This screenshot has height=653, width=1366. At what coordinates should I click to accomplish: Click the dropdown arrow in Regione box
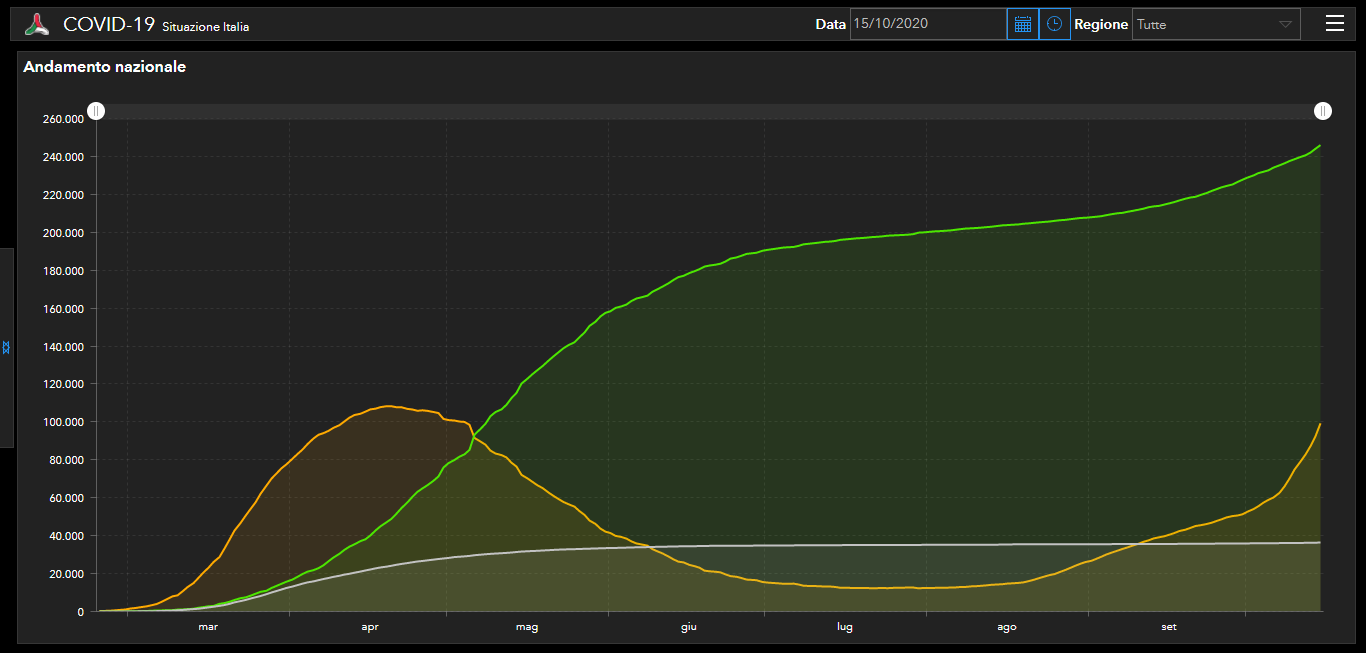point(1285,25)
